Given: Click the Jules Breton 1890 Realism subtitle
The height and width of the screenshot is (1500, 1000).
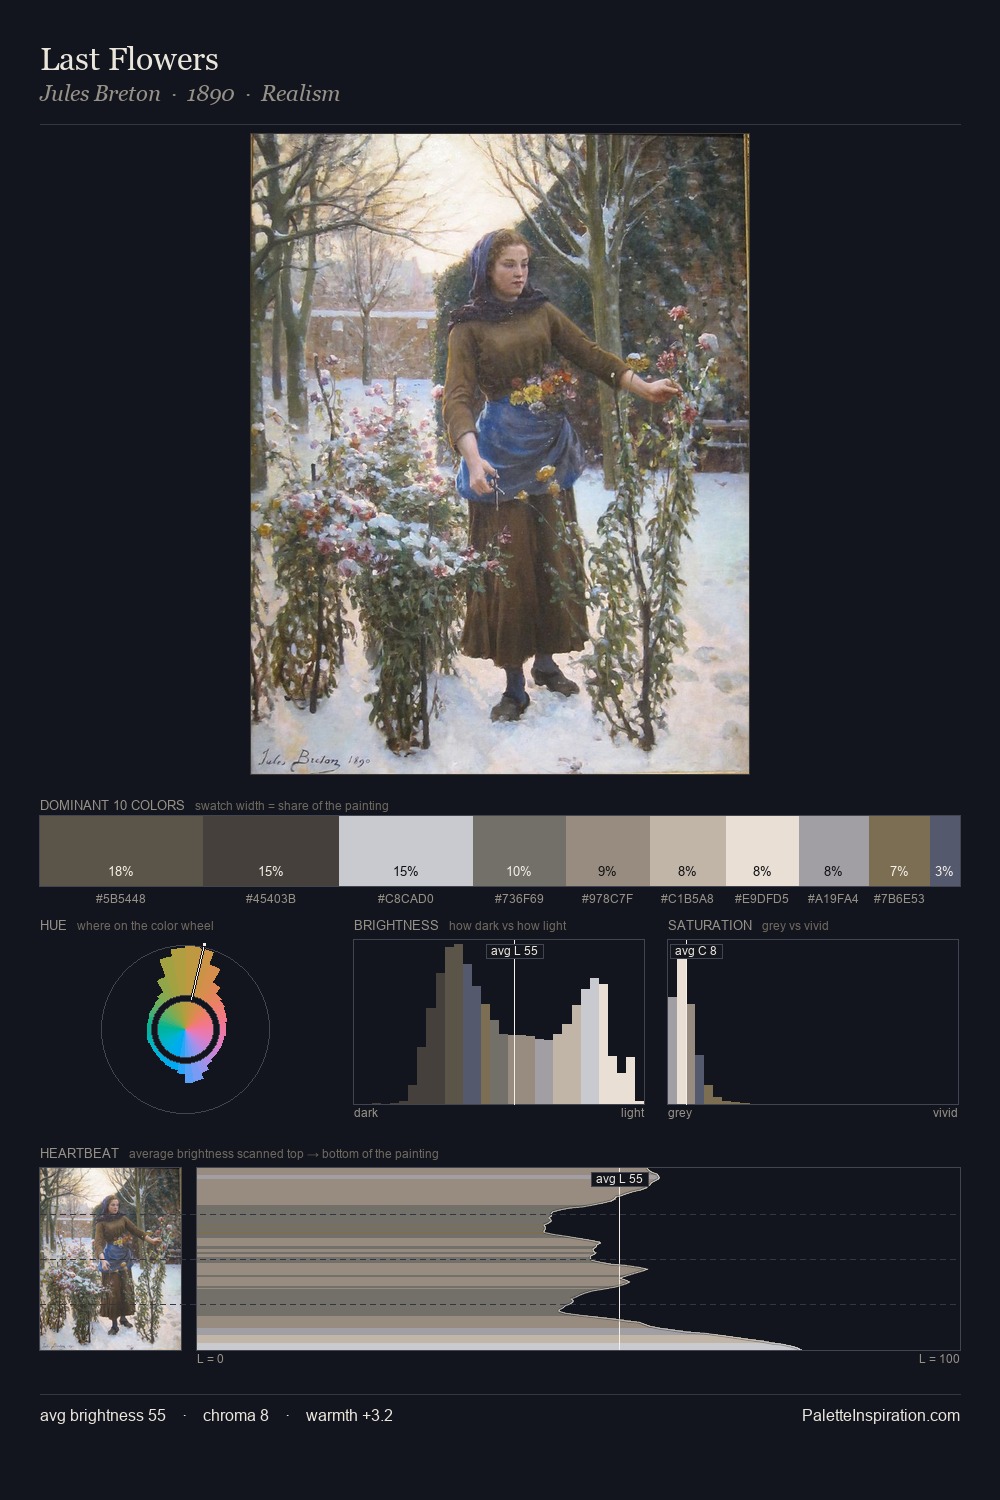Looking at the screenshot, I should 190,94.
